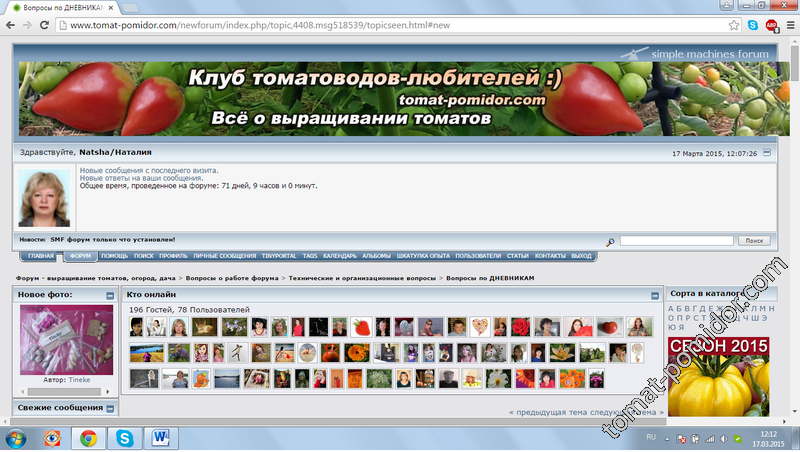800x452 pixels.
Task: Open the Chrome hamburger menu
Action: (x=789, y=24)
